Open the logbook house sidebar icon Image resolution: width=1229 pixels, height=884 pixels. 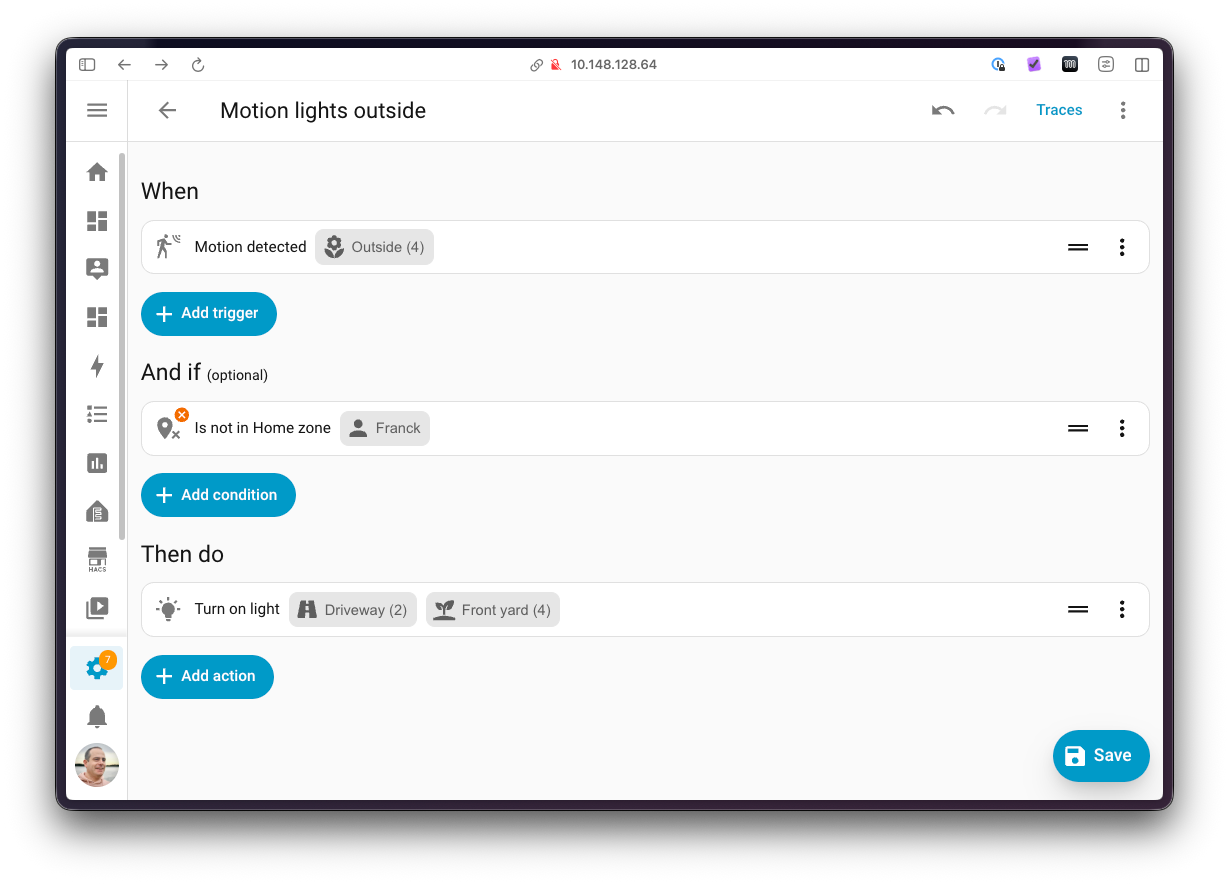97,511
